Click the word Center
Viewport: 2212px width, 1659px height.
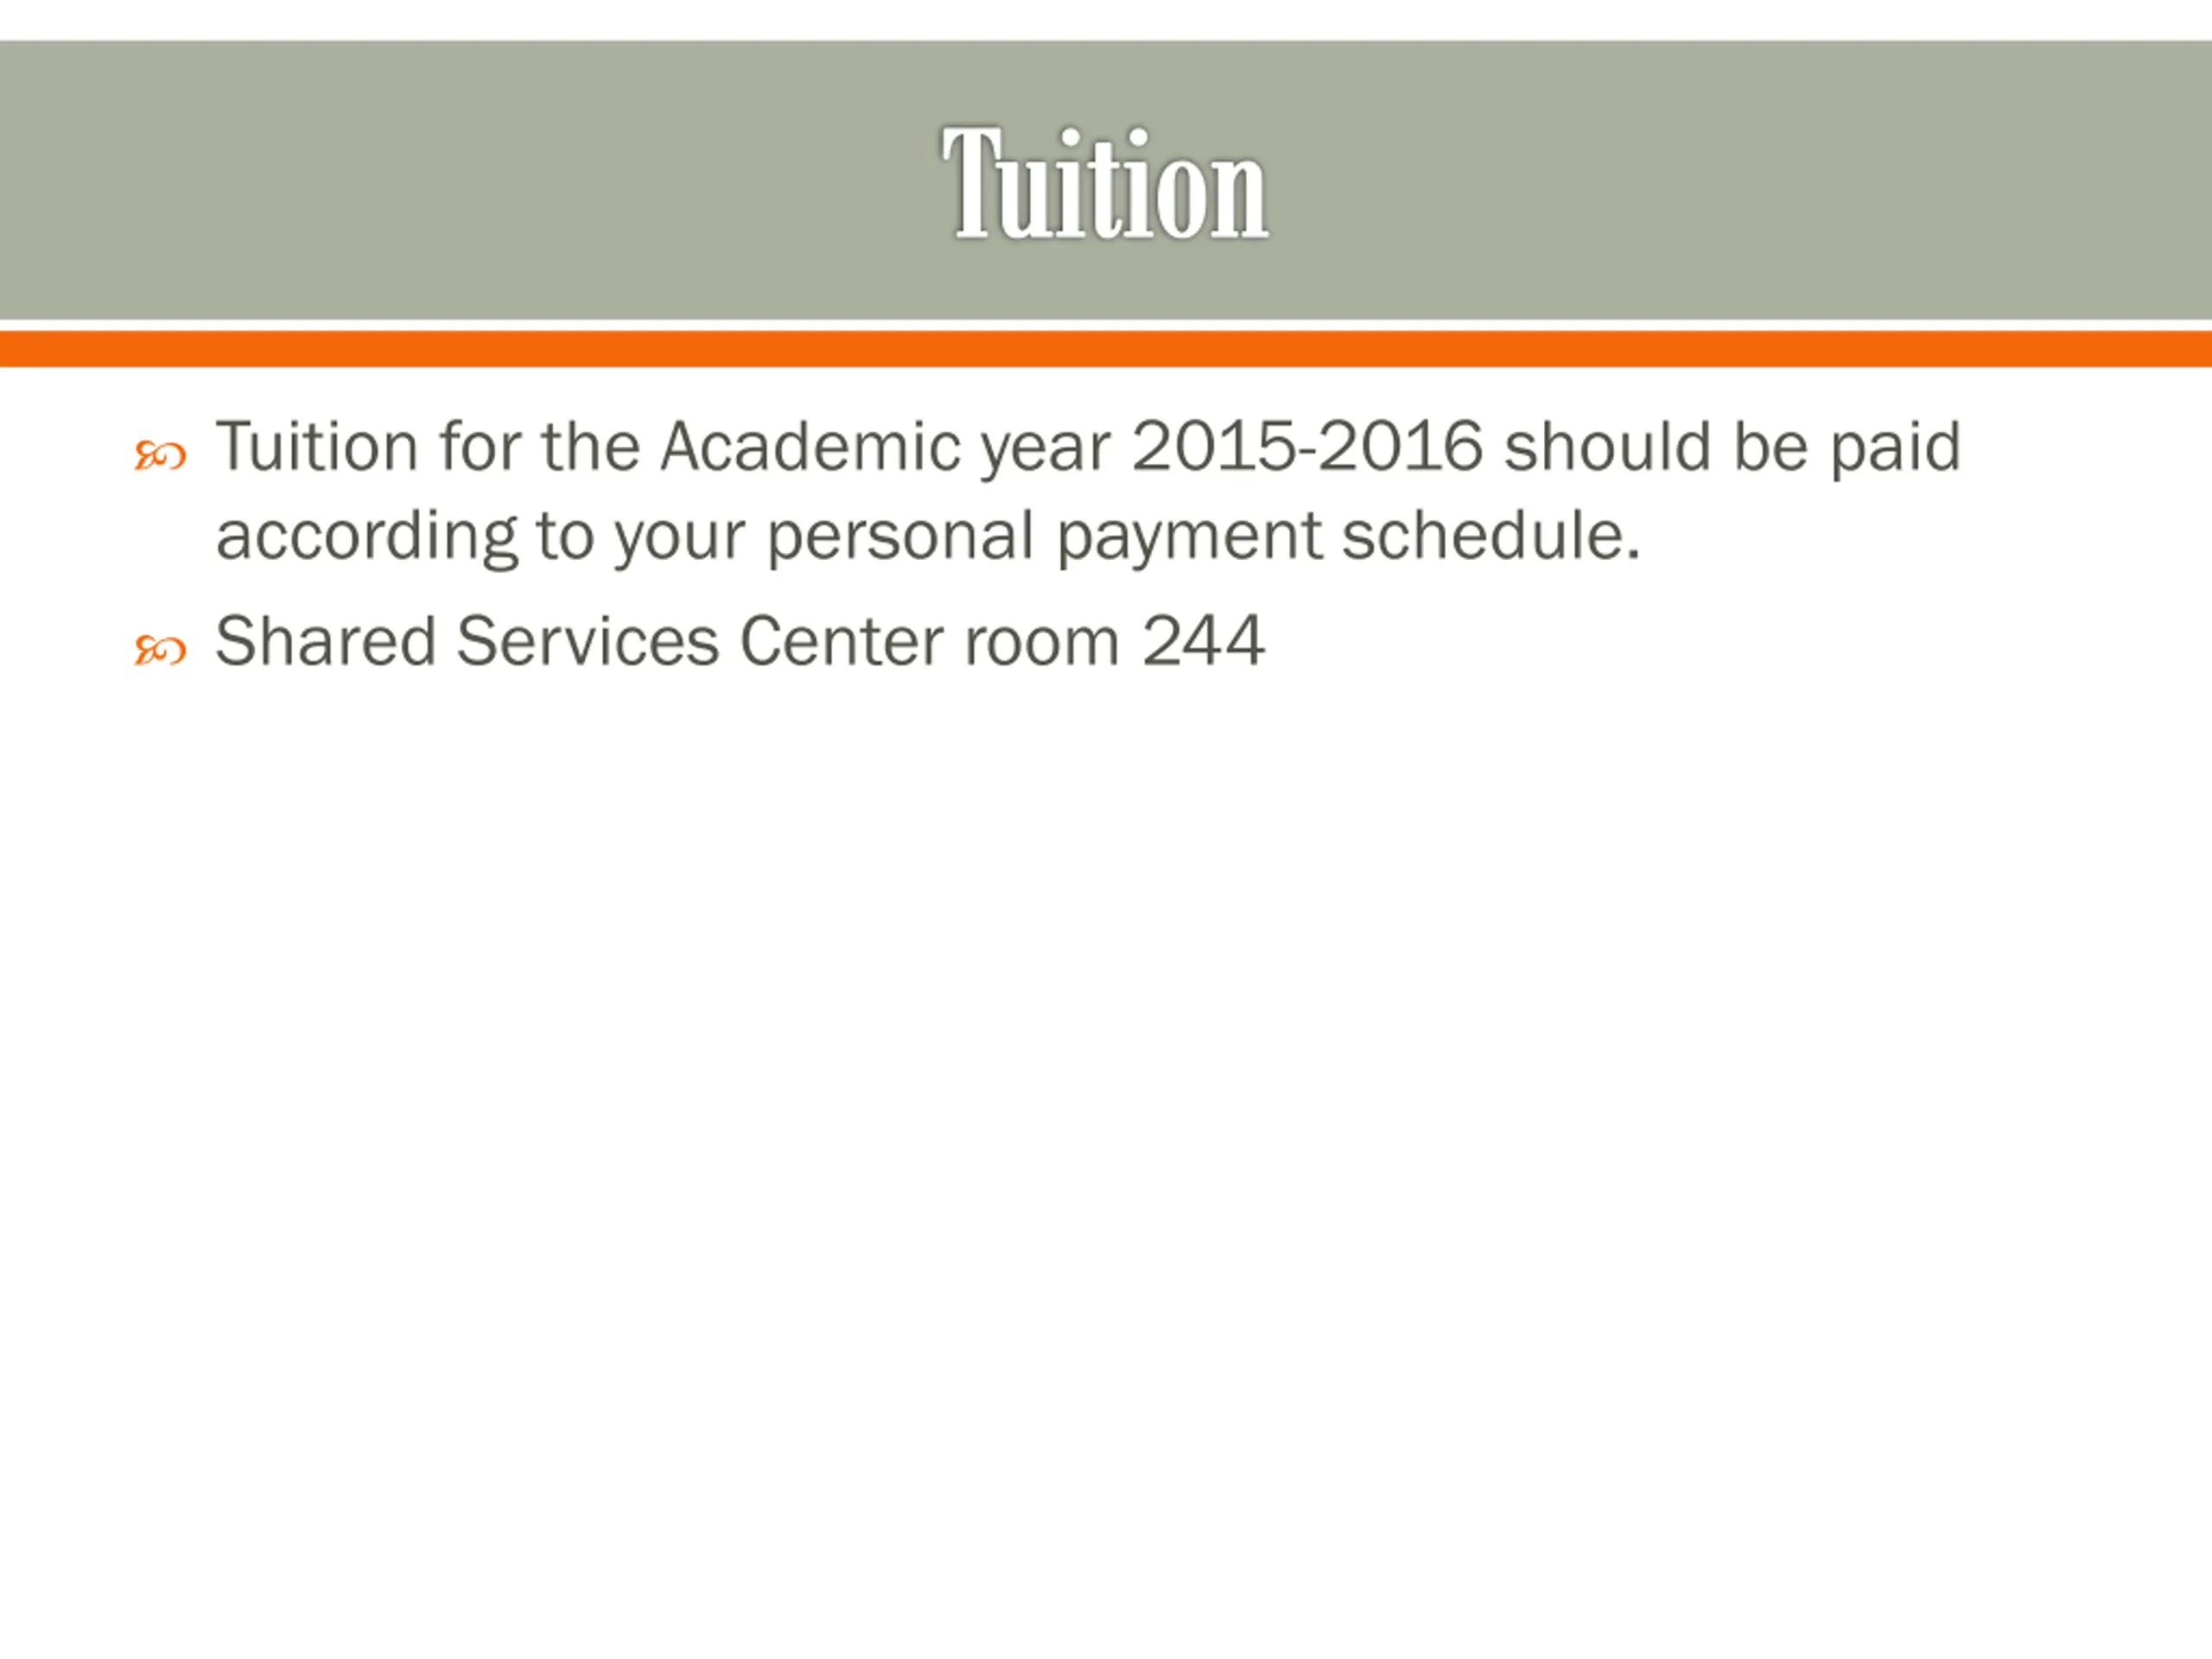click(841, 641)
